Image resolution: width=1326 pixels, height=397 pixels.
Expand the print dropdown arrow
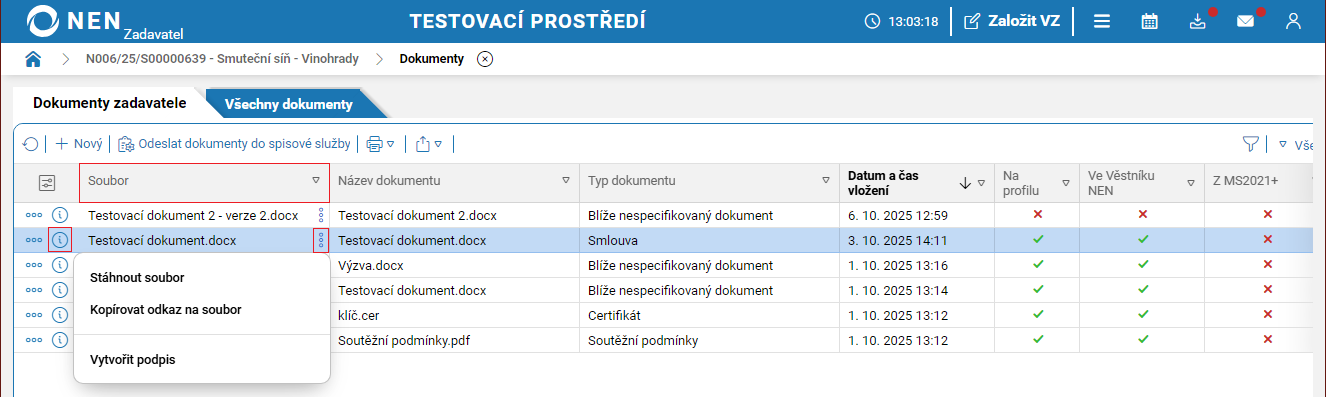(391, 144)
